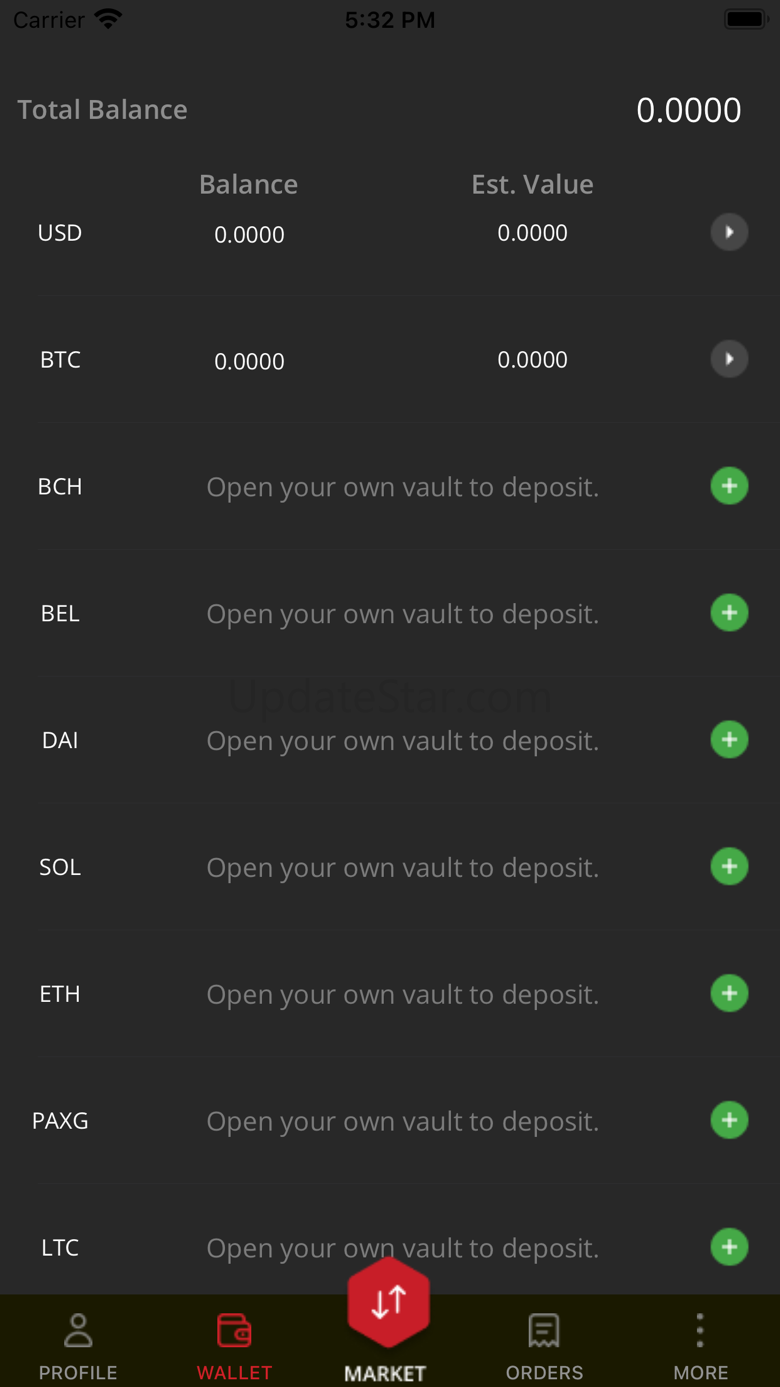Tap the green plus icon for BCH

point(729,486)
